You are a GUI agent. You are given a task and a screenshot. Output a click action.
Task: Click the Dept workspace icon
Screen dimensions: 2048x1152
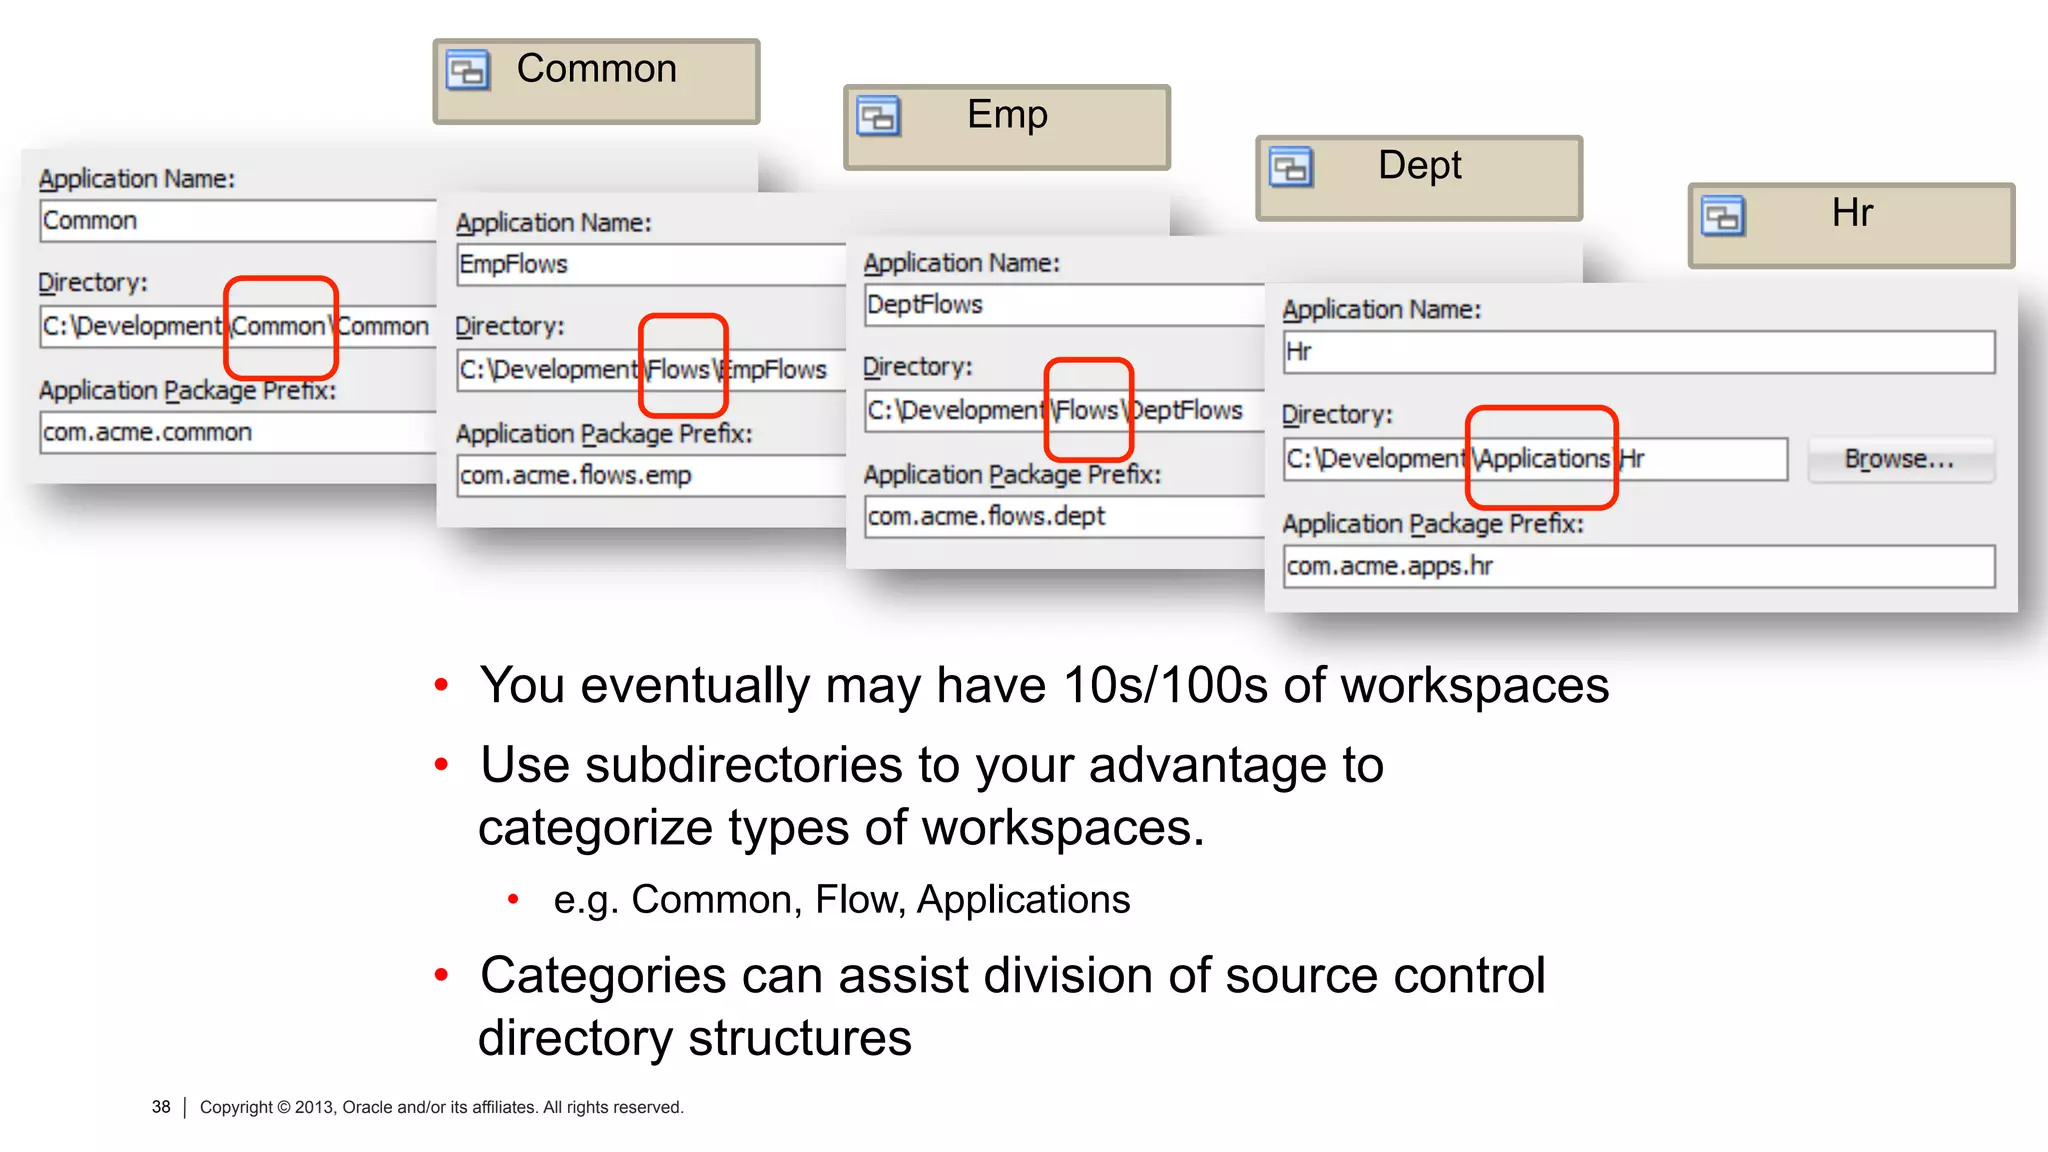pyautogui.click(x=1291, y=167)
